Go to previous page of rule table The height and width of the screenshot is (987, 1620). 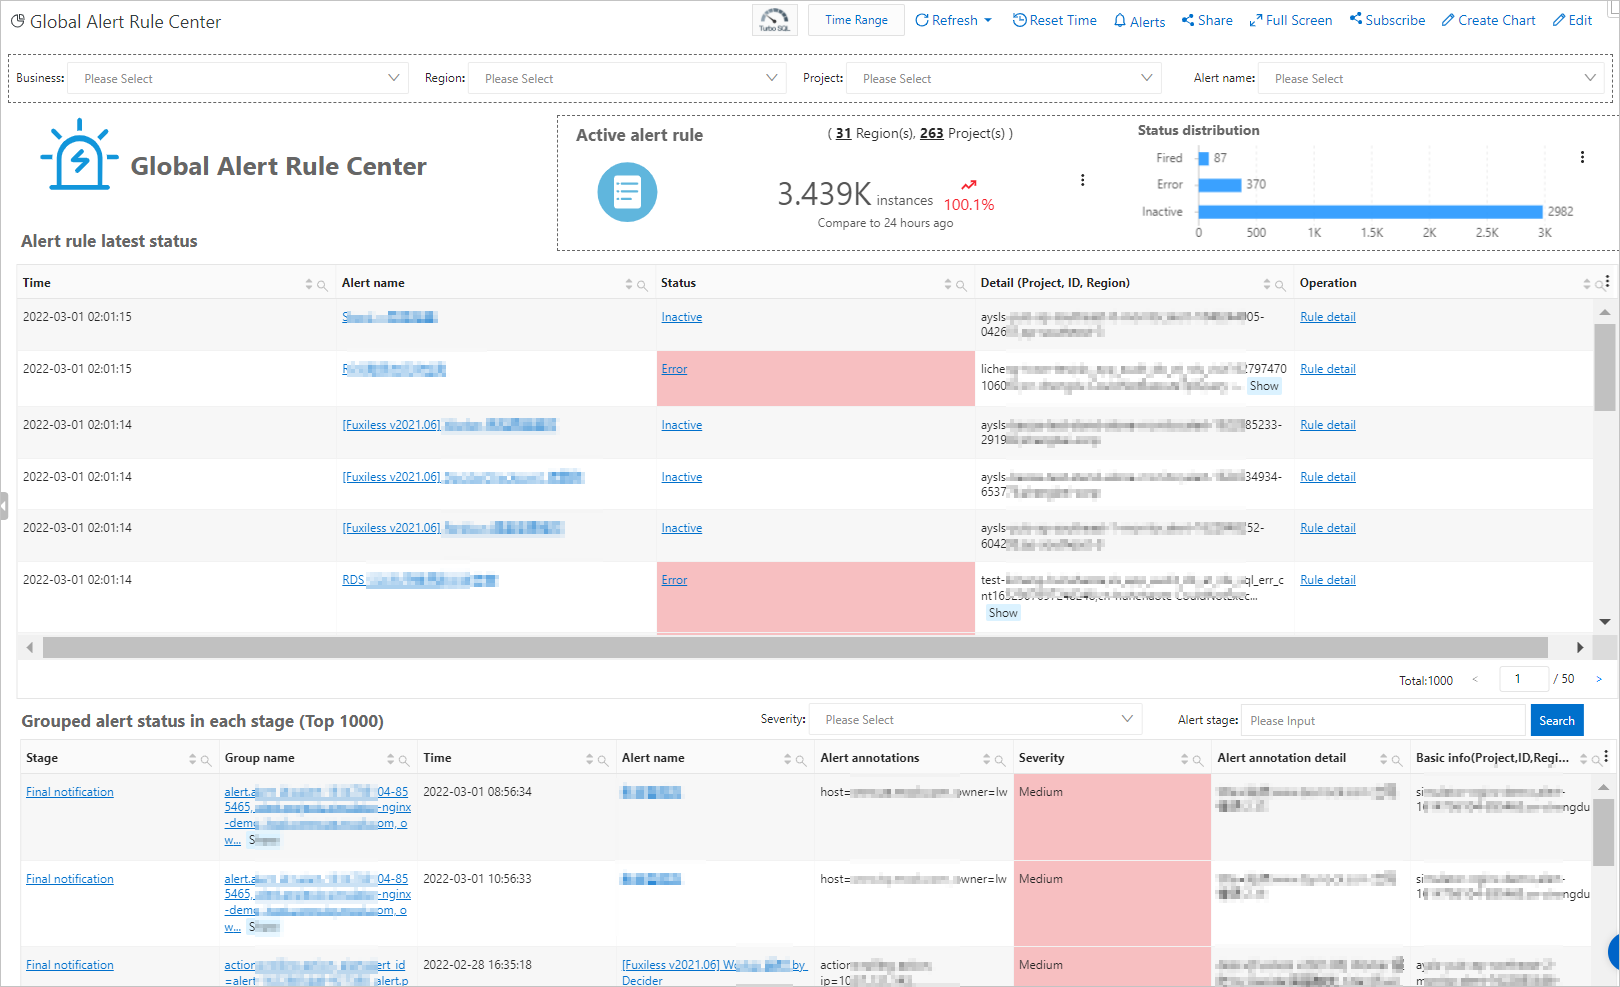[x=1474, y=679]
